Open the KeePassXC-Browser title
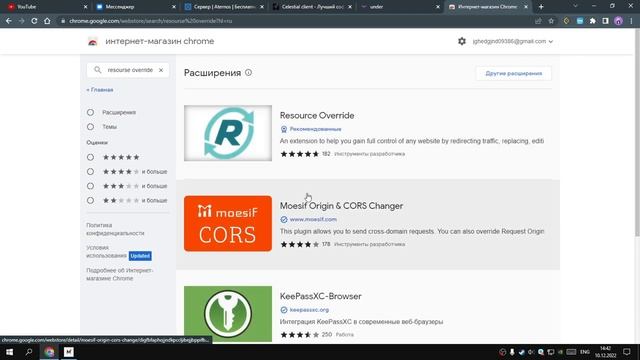The width and height of the screenshot is (640, 360). 320,296
